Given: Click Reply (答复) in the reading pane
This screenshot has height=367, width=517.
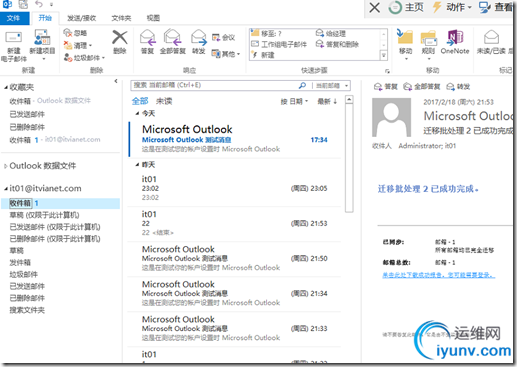Looking at the screenshot, I should click(386, 87).
